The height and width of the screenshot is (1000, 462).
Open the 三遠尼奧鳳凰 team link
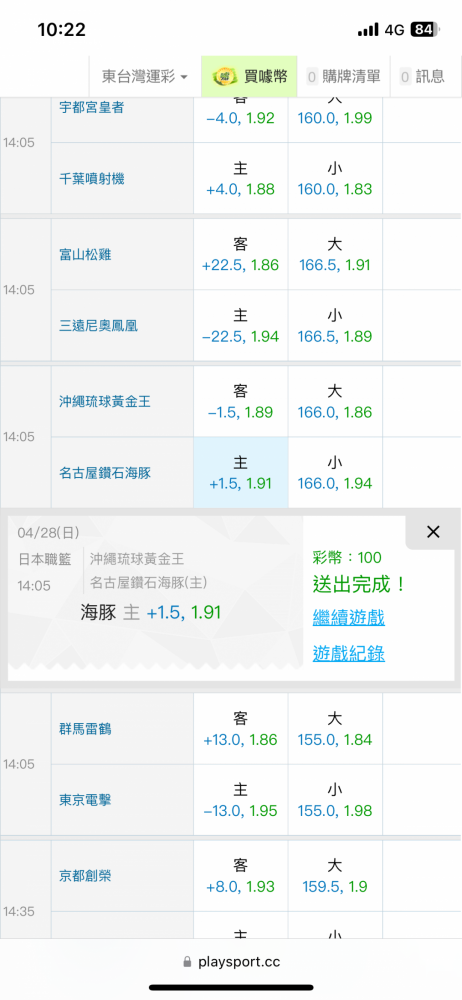(x=98, y=326)
